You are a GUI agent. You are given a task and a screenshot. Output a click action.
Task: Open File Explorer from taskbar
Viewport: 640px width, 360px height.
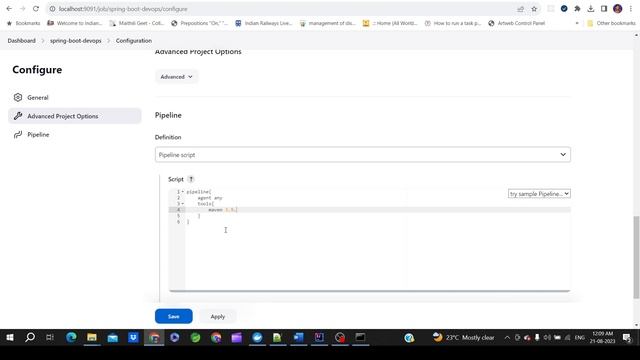click(92, 338)
